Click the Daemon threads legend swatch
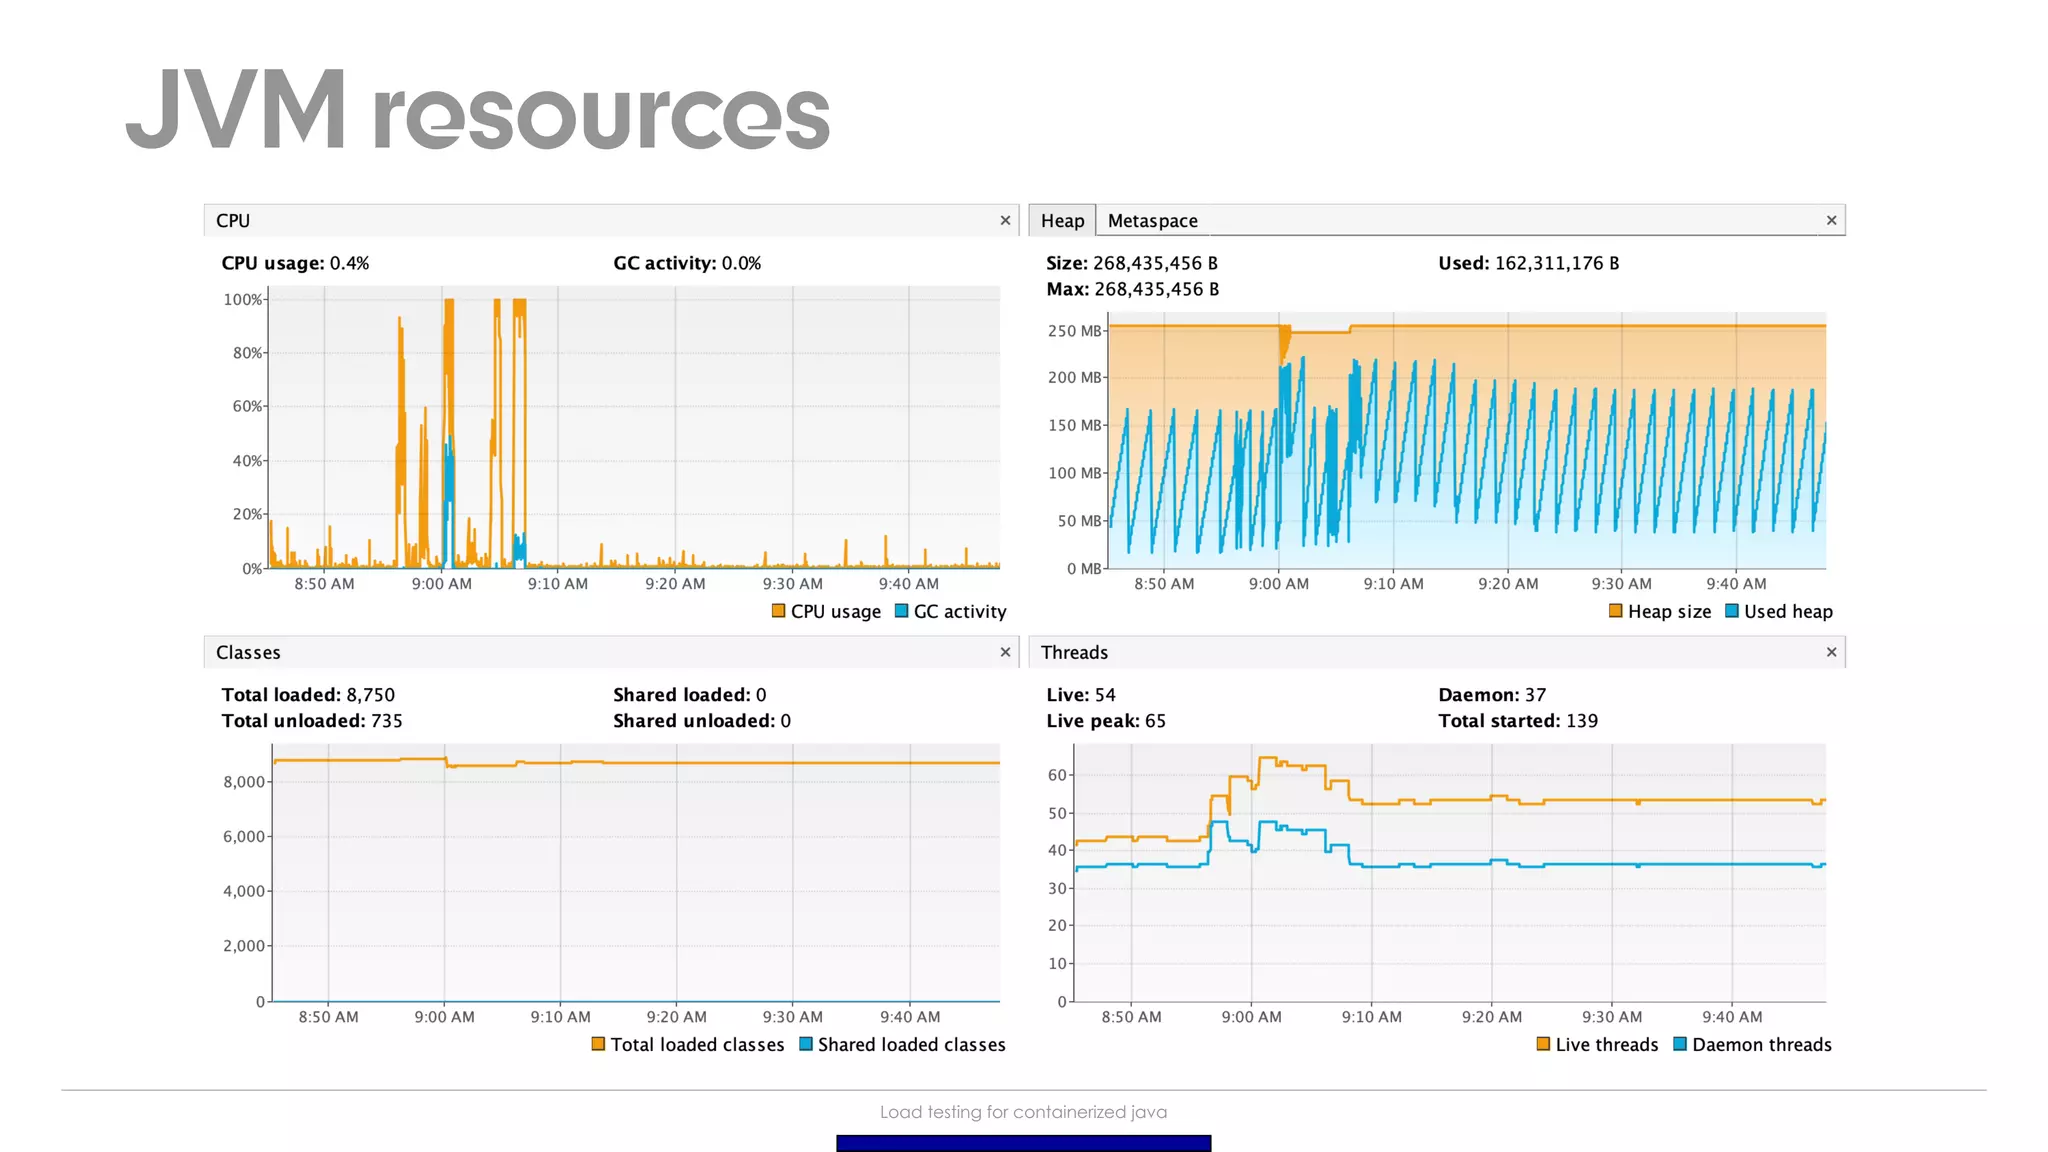Screen dimensions: 2048x1152 tap(1680, 1043)
